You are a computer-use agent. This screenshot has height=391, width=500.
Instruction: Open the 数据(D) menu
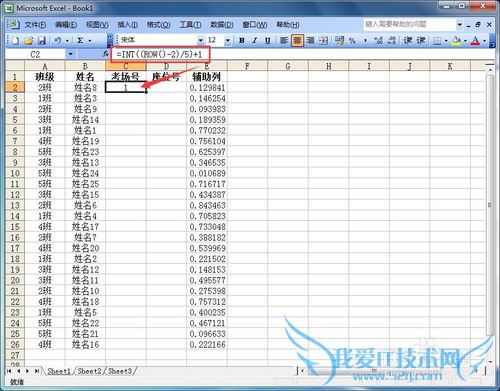click(222, 25)
